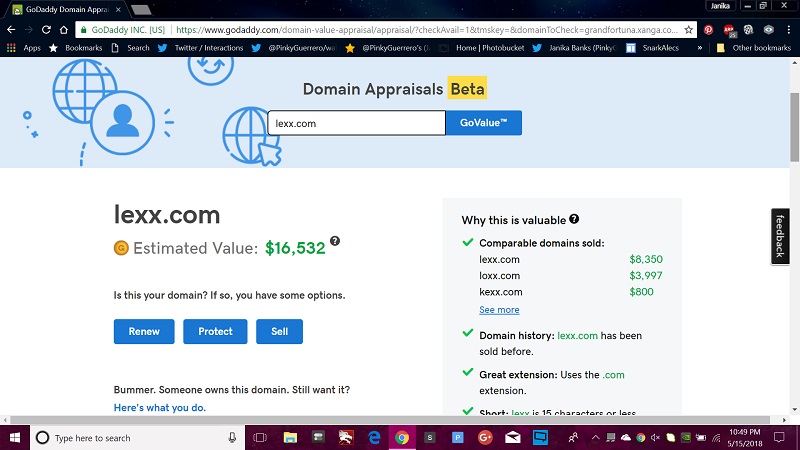800x450 pixels.
Task: Click help icon beside Estimated Value
Action: 335,241
